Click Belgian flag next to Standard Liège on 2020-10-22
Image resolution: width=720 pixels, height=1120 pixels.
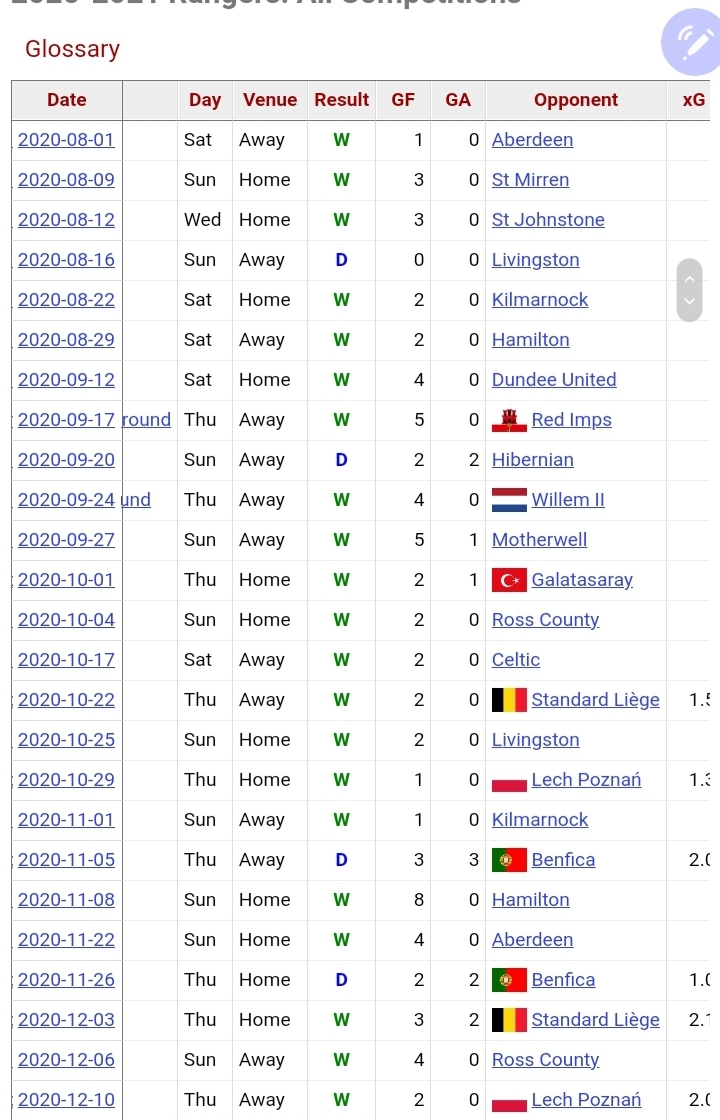point(509,700)
